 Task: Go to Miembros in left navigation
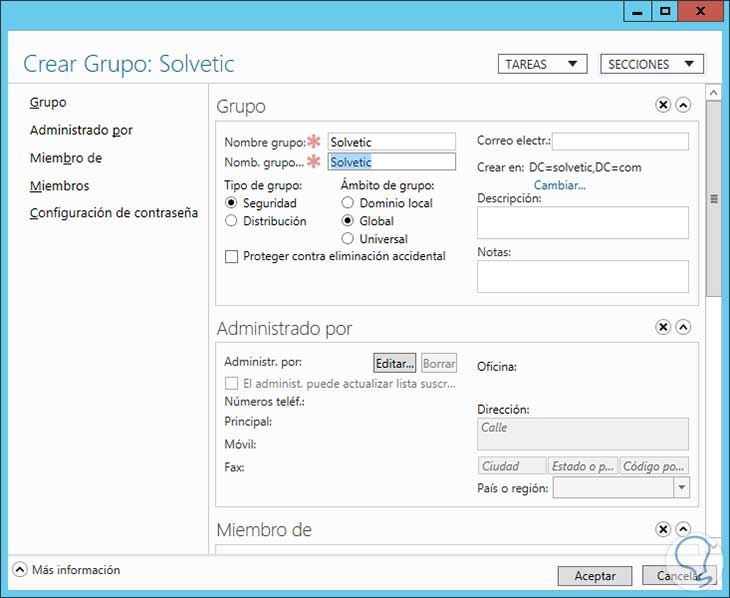(59, 186)
